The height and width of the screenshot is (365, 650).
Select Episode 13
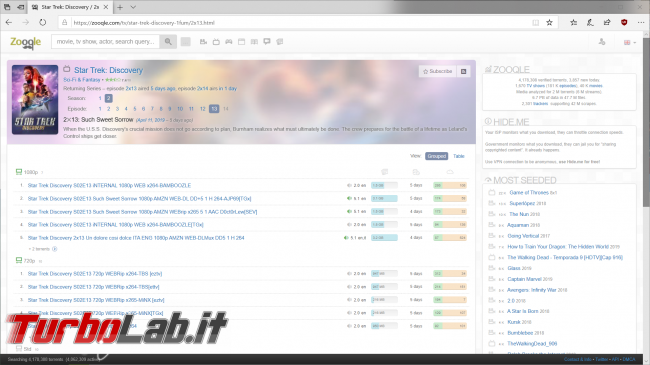coord(214,109)
